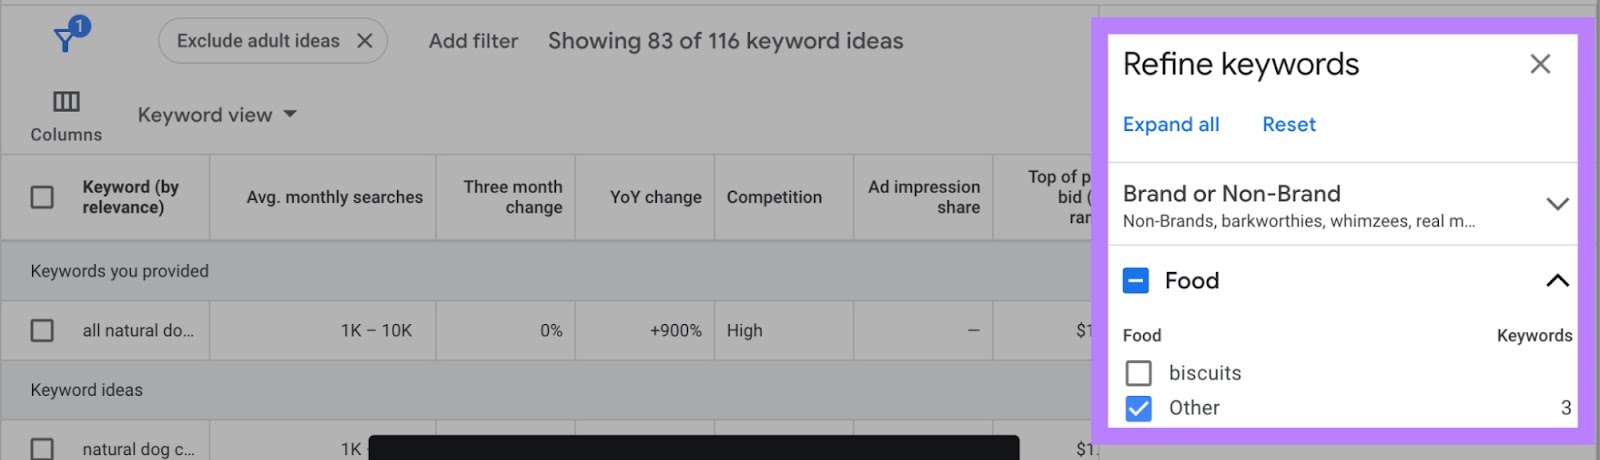Open the Columns chooser icon
1600x460 pixels.
66,102
